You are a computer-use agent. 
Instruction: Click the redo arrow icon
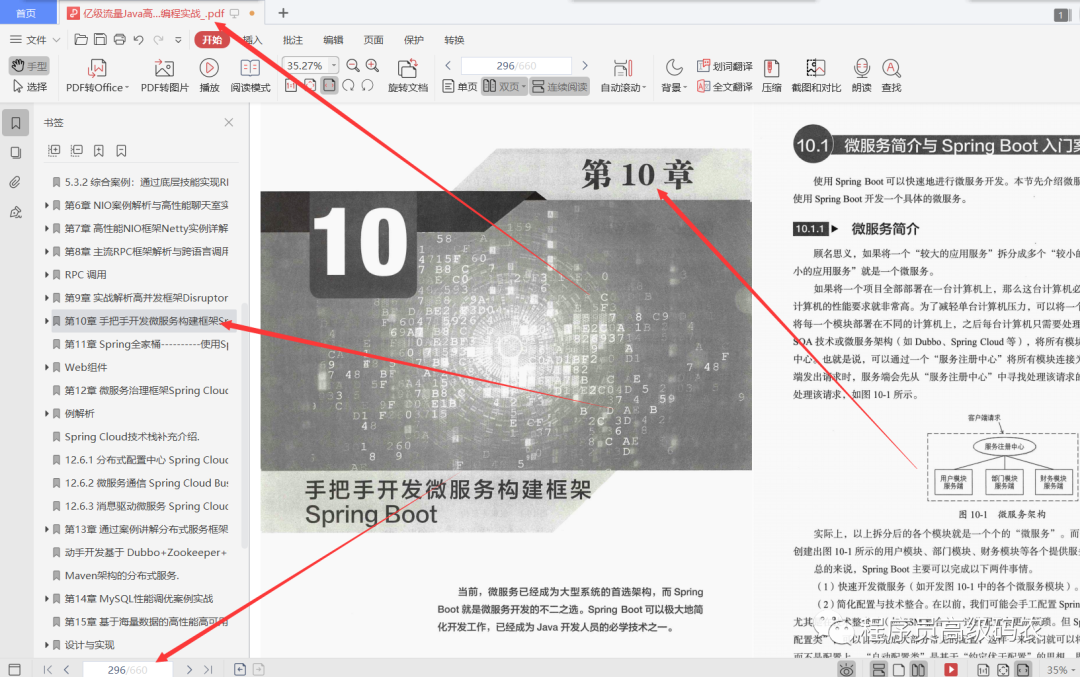158,40
